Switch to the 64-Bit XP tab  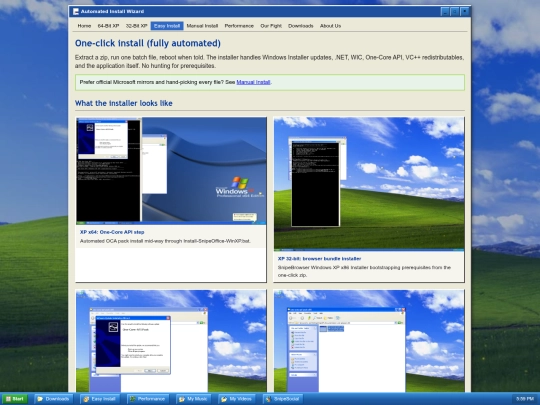point(108,26)
